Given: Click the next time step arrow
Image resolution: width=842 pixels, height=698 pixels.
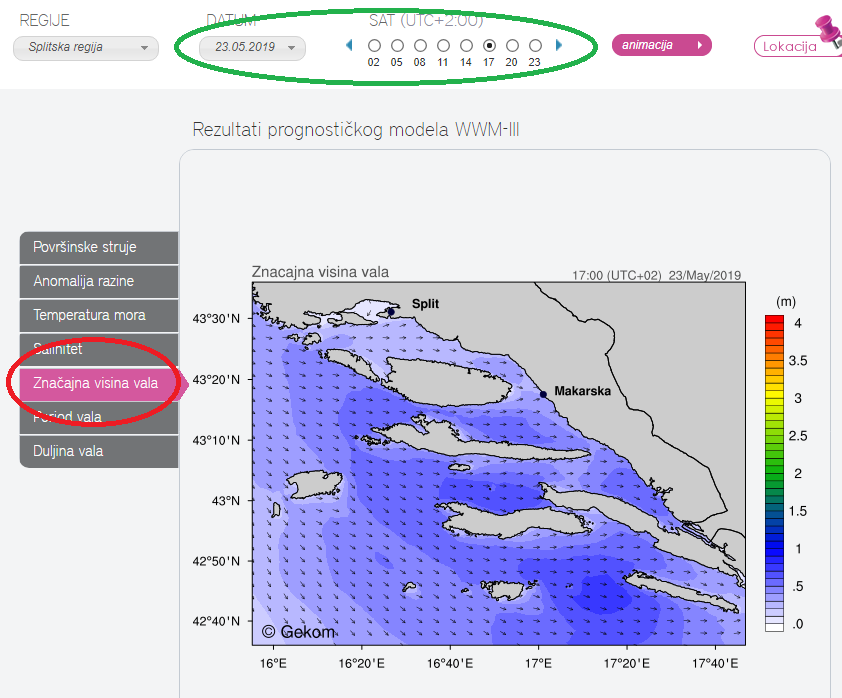Looking at the screenshot, I should 559,45.
